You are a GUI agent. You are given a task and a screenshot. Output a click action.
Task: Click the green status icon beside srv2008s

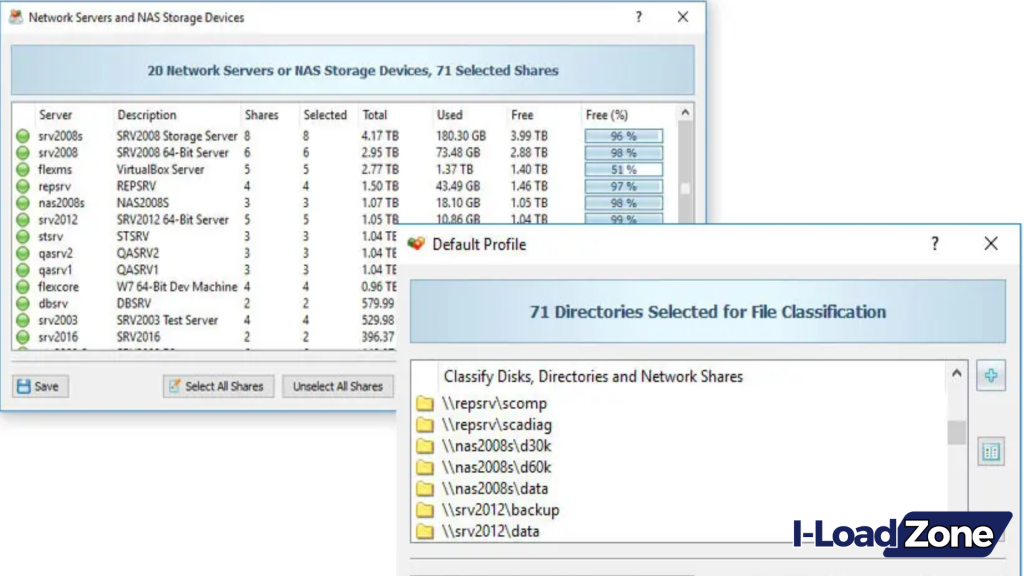[22, 136]
